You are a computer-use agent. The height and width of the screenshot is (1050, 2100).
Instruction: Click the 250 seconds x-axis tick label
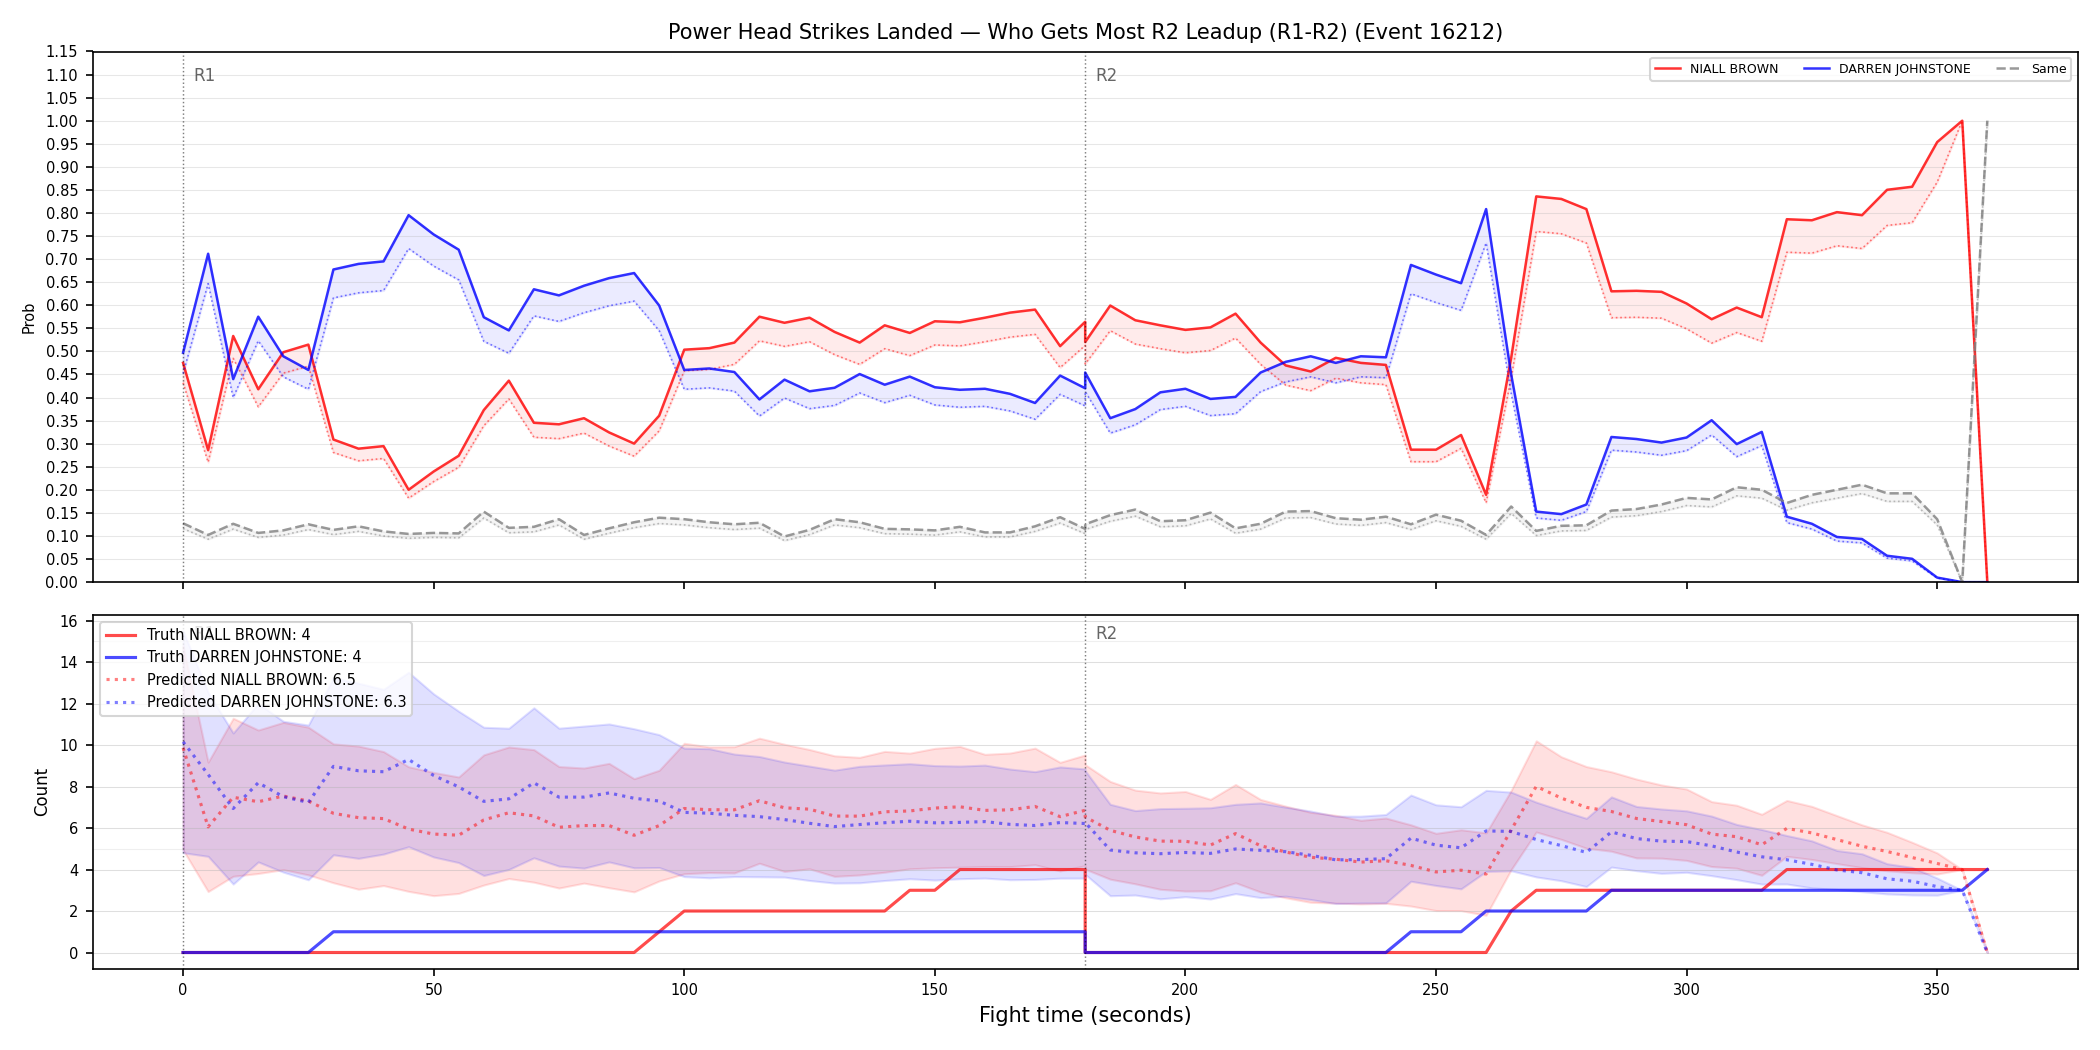pyautogui.click(x=1436, y=990)
